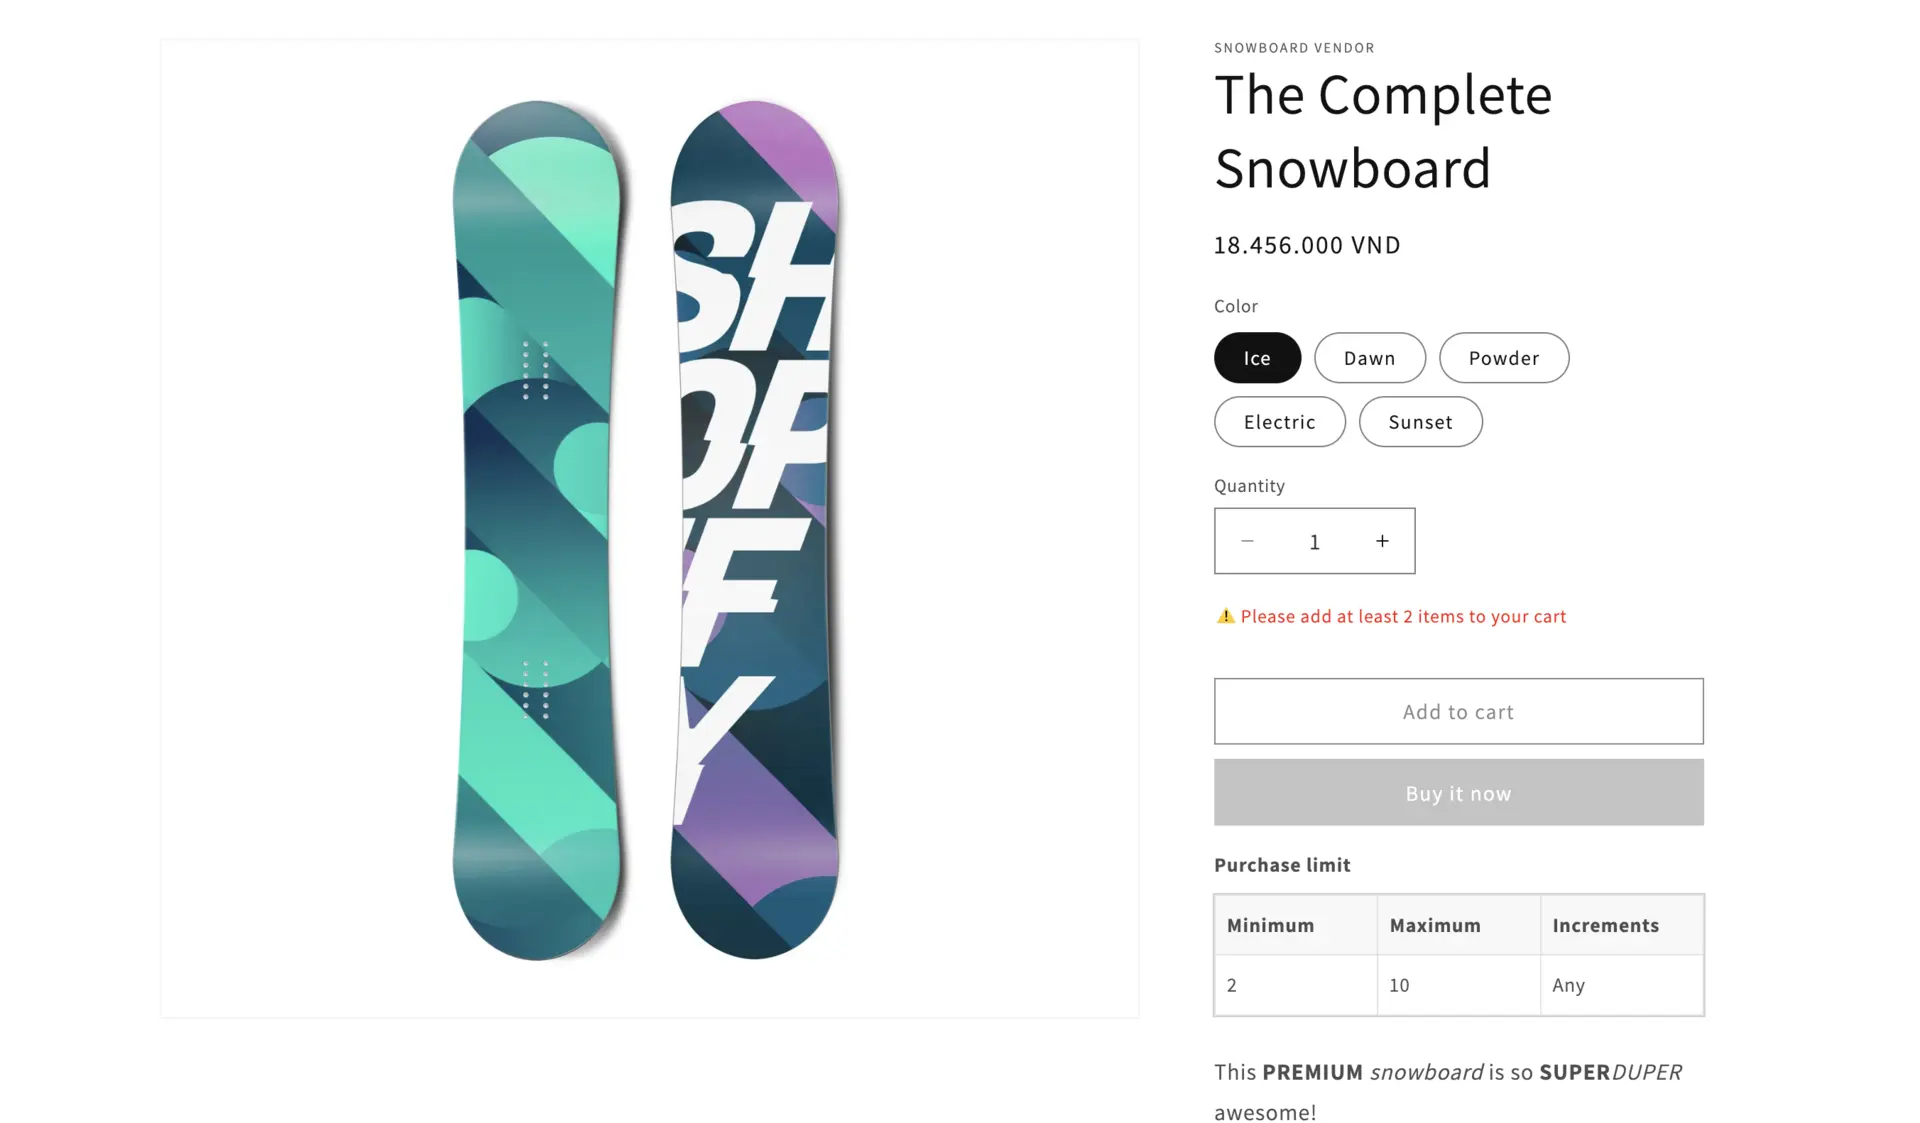Open the teal snowboard product image
The image size is (1920, 1123).
click(x=537, y=530)
